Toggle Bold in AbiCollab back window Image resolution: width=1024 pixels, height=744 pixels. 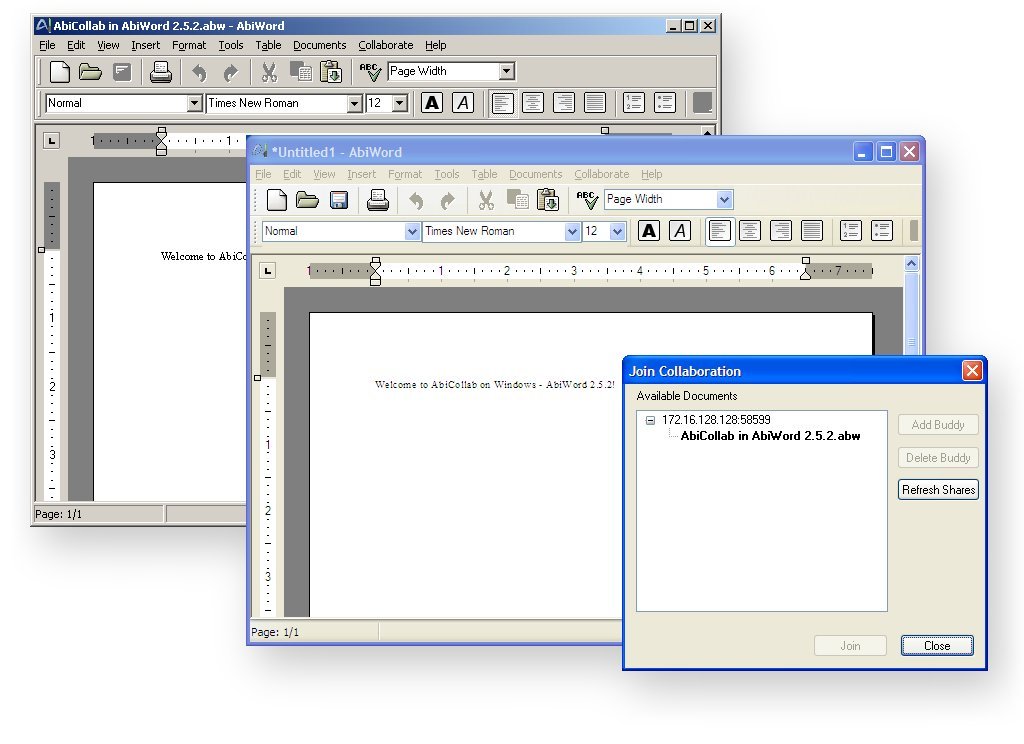(x=432, y=103)
